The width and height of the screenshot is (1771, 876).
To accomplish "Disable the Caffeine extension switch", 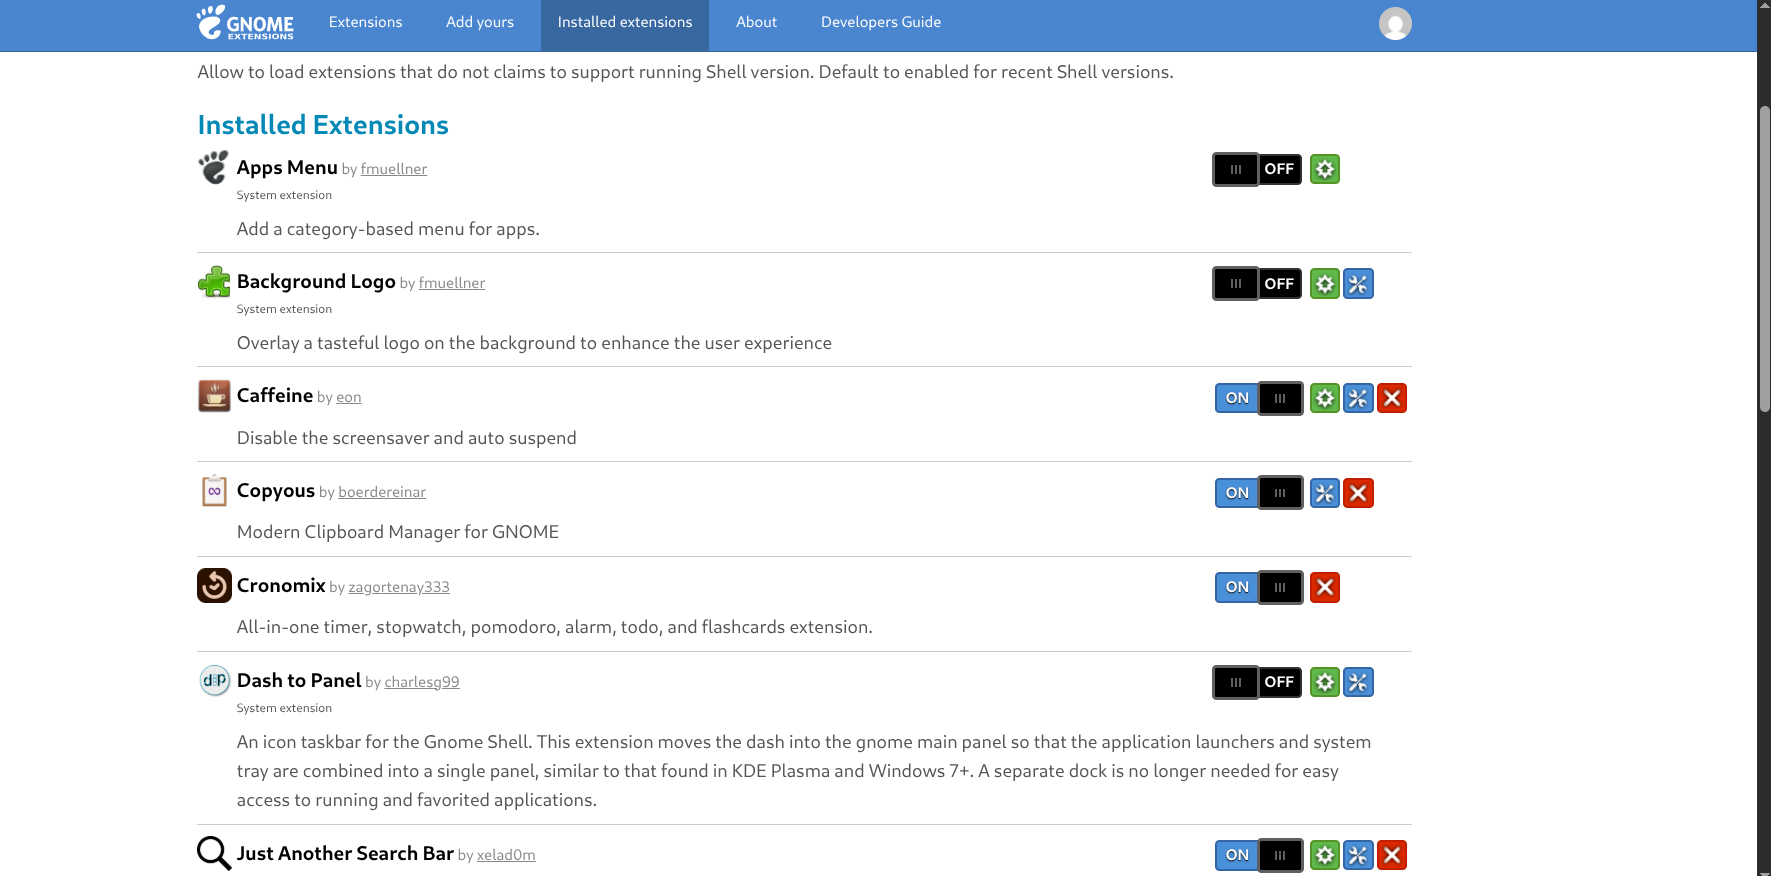I will click(x=1259, y=398).
